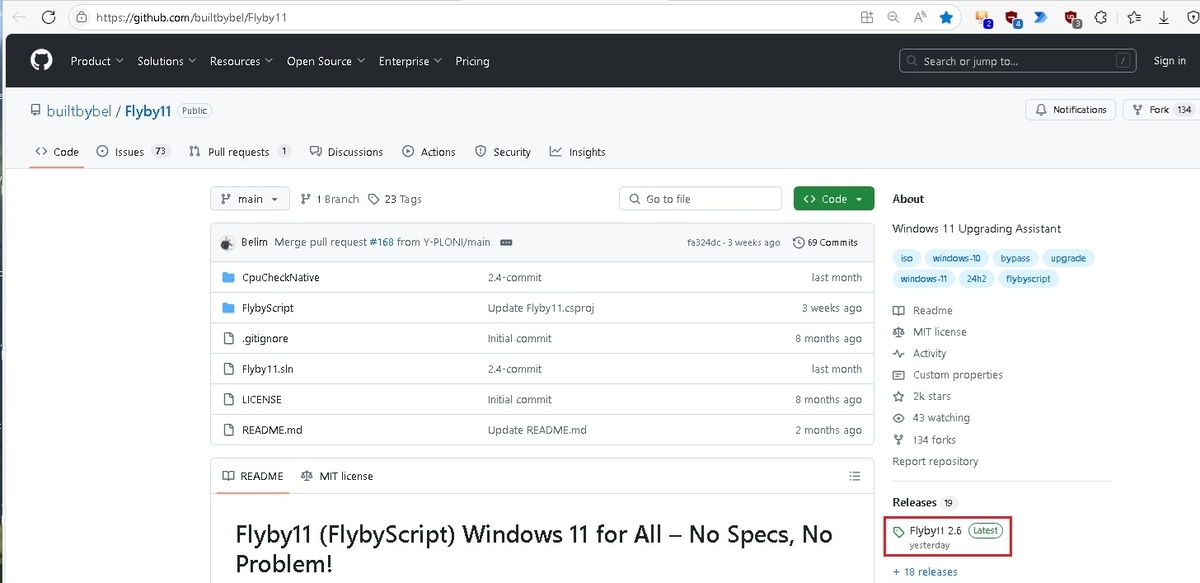The image size is (1200, 583).
Task: Reload the page with the refresh icon
Action: pos(48,17)
